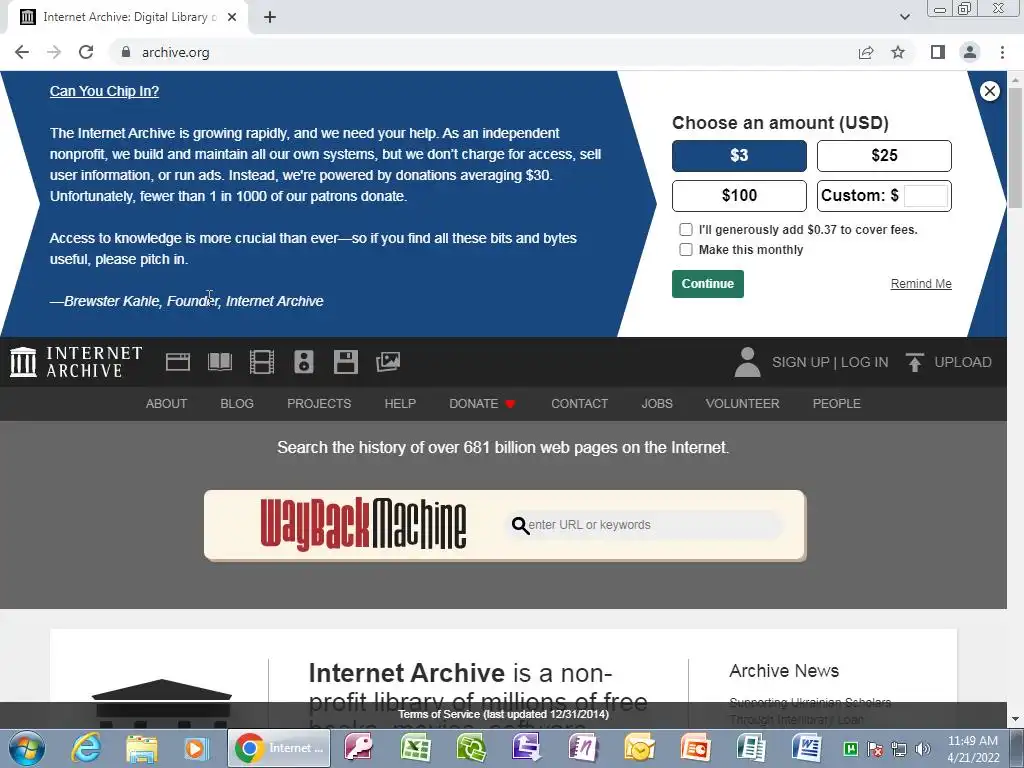Open the BLOG menu item
This screenshot has height=768, width=1024.
(237, 404)
